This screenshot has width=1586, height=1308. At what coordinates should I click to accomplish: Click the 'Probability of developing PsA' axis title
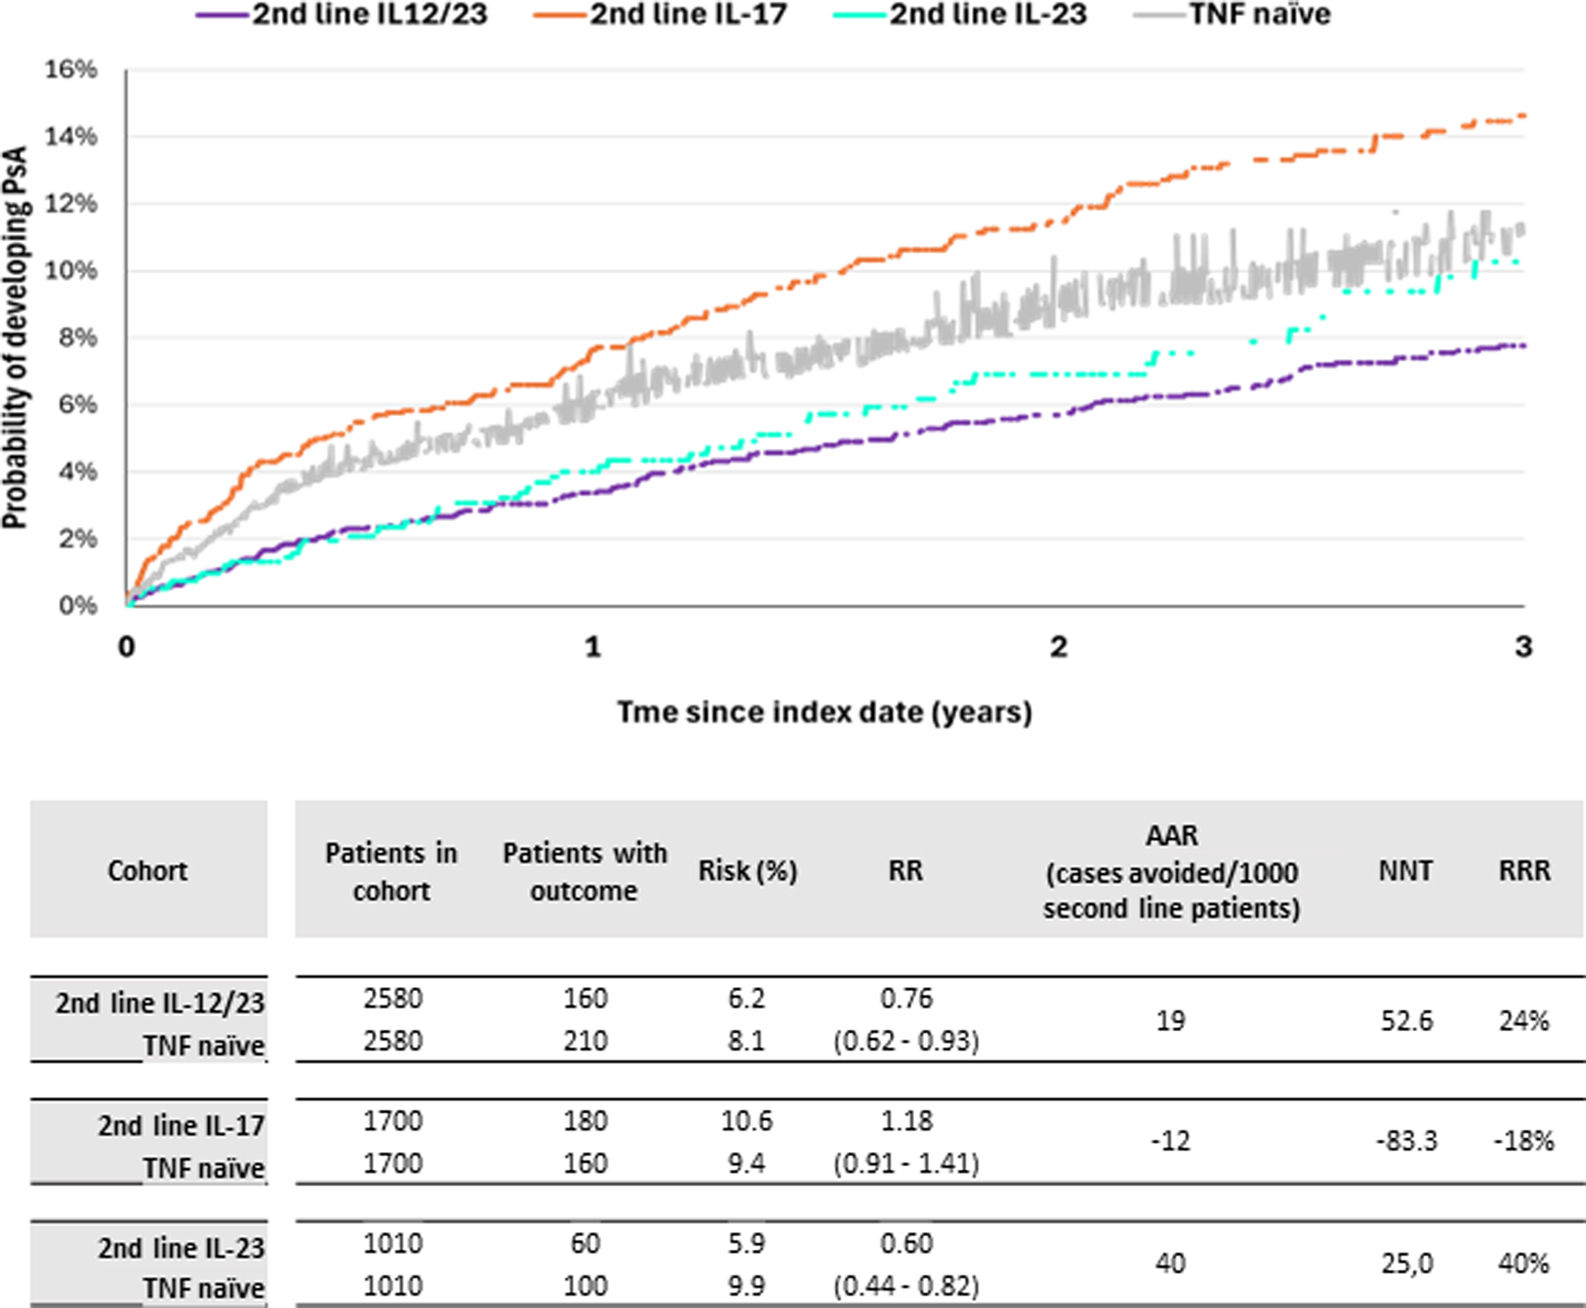[x=15, y=338]
